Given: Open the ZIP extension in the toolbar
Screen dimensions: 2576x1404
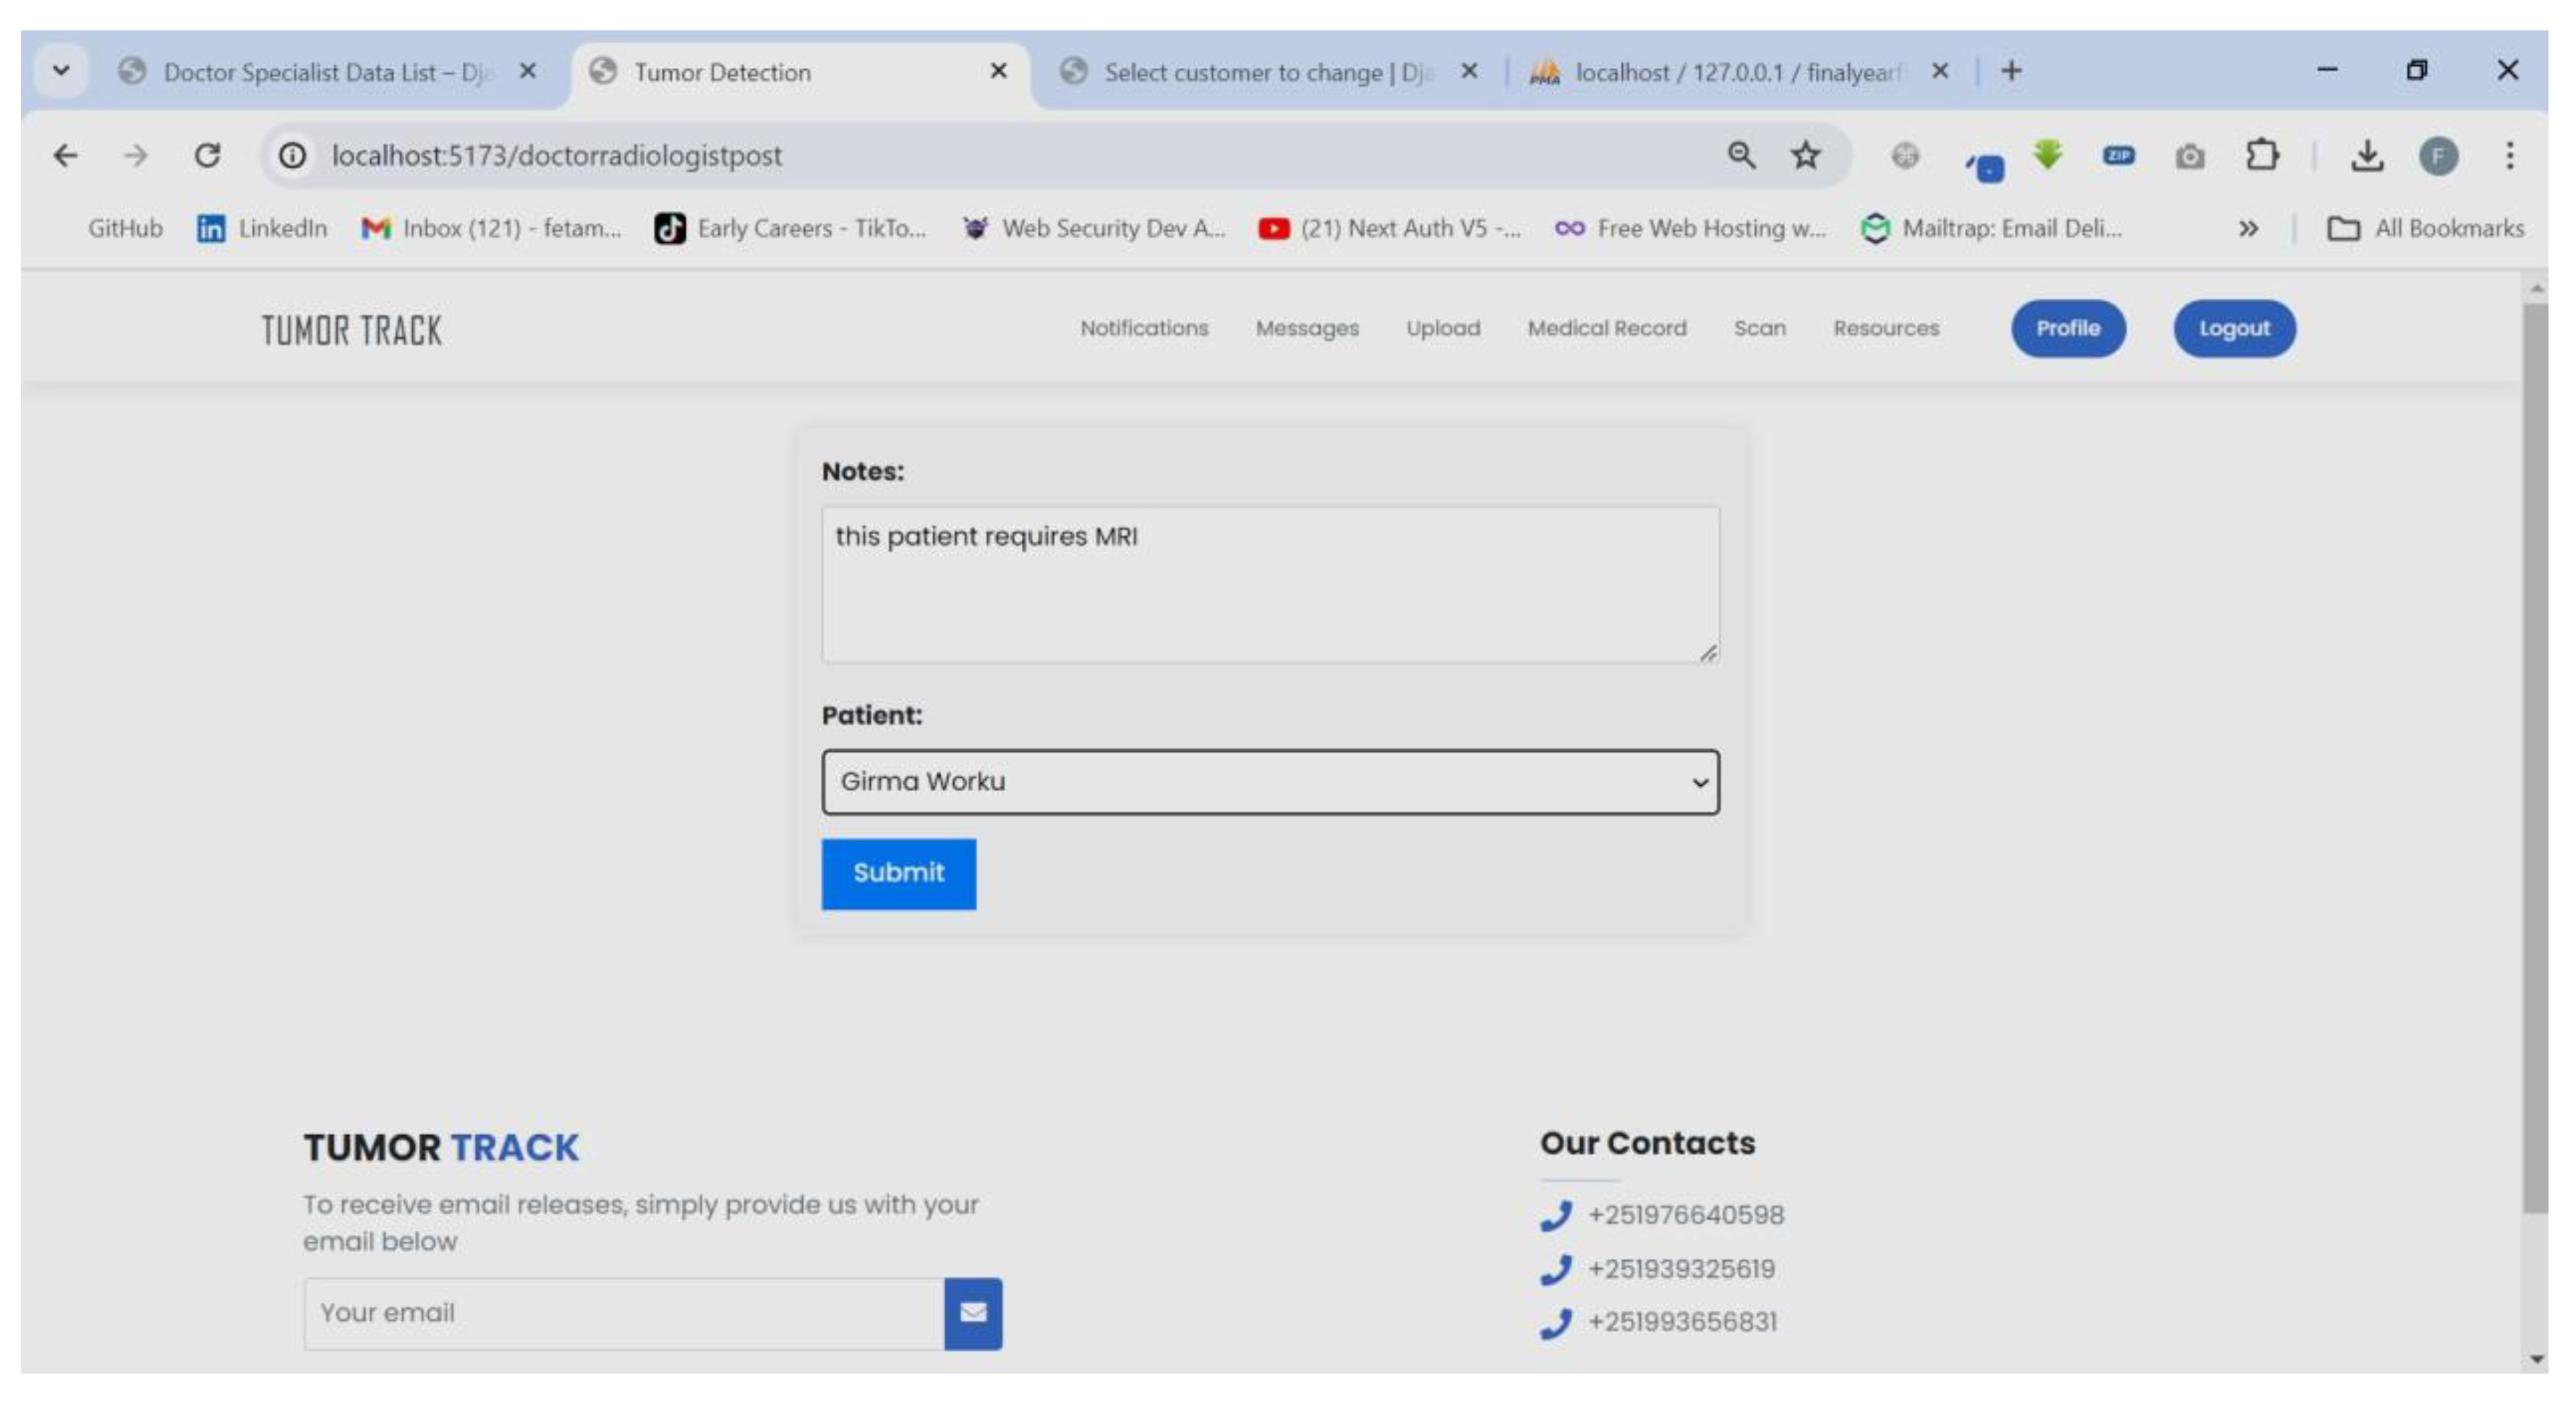Looking at the screenshot, I should click(x=2119, y=155).
